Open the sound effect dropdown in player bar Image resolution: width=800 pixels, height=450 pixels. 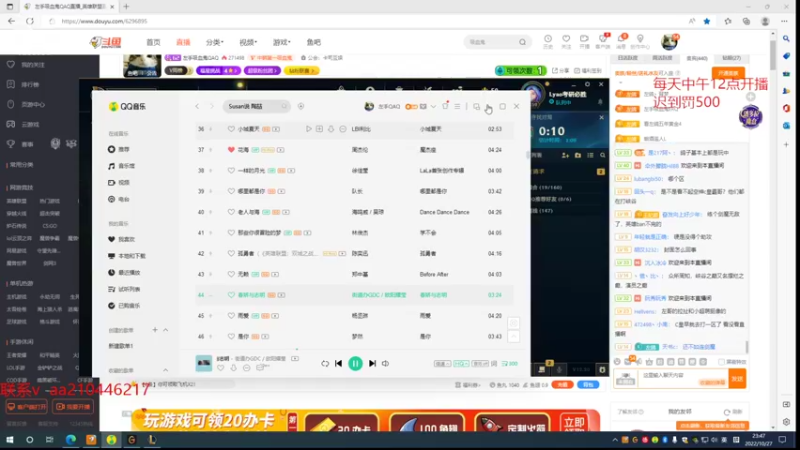(x=480, y=364)
